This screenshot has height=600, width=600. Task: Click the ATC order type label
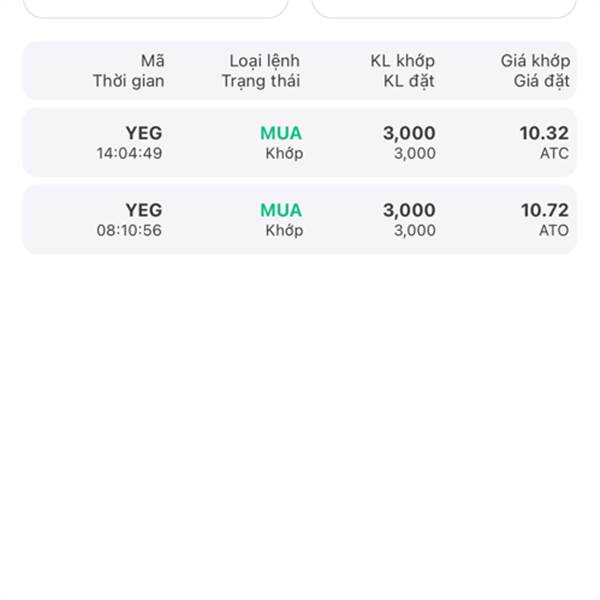point(554,153)
